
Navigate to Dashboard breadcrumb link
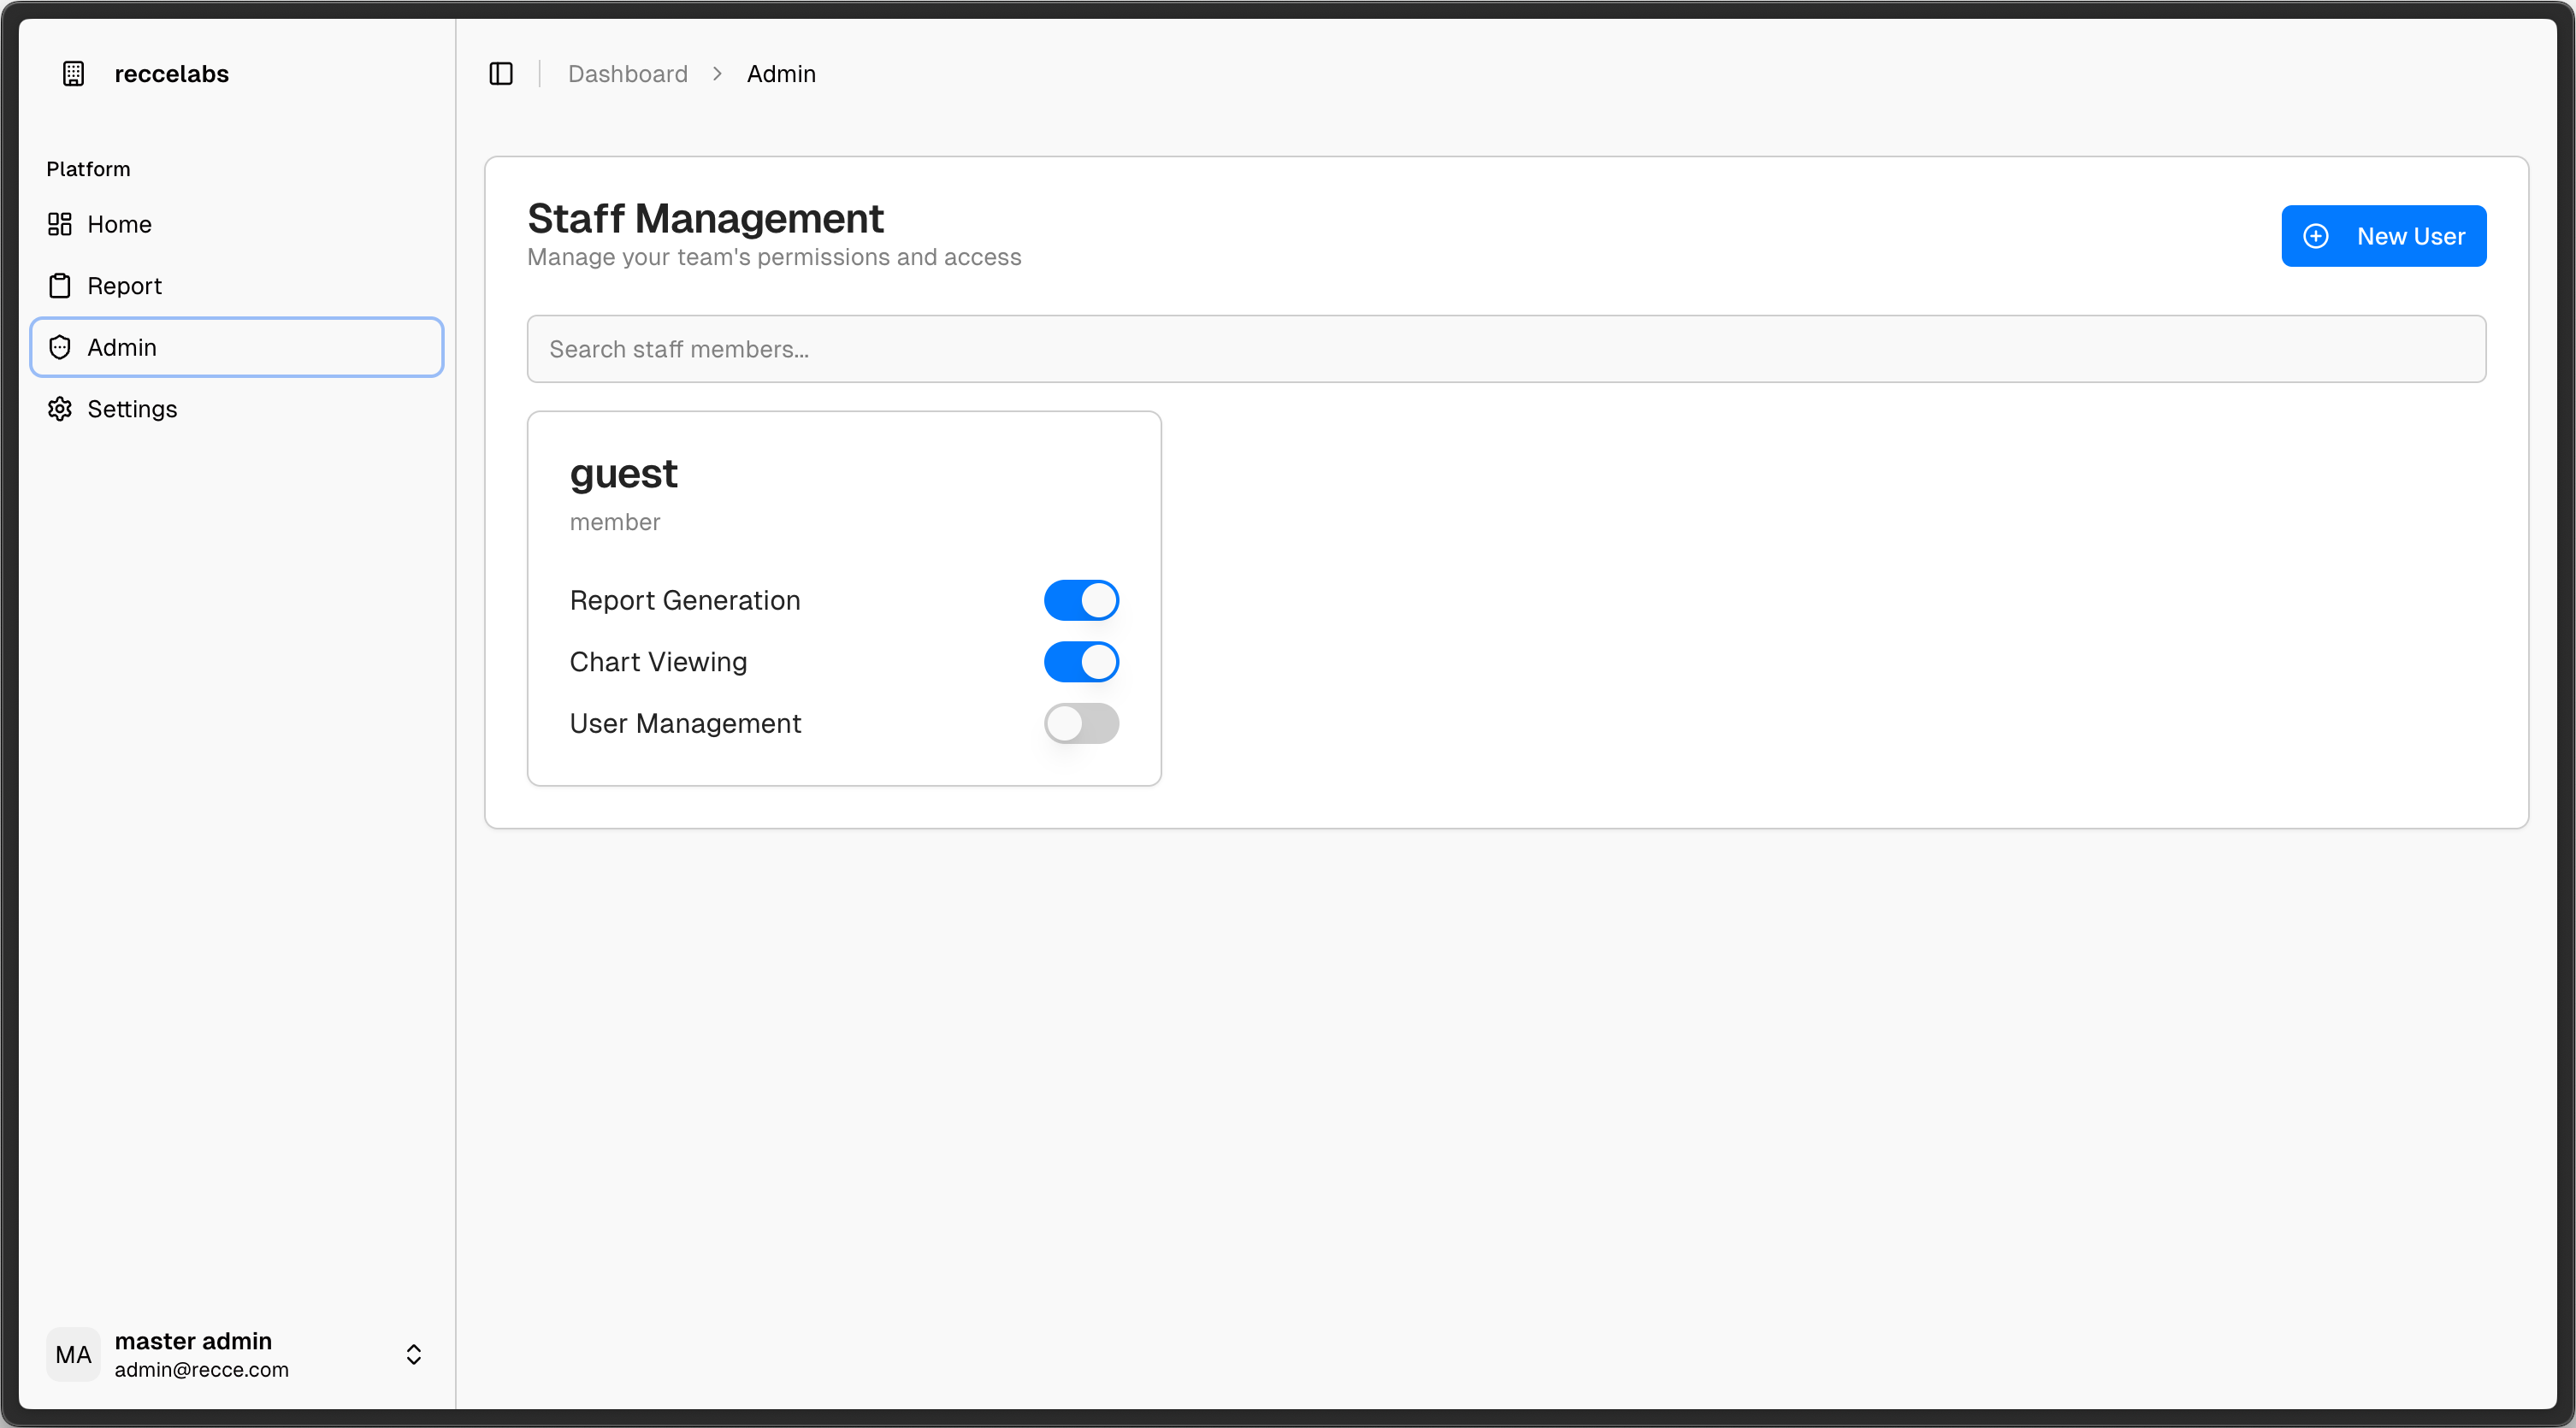627,74
